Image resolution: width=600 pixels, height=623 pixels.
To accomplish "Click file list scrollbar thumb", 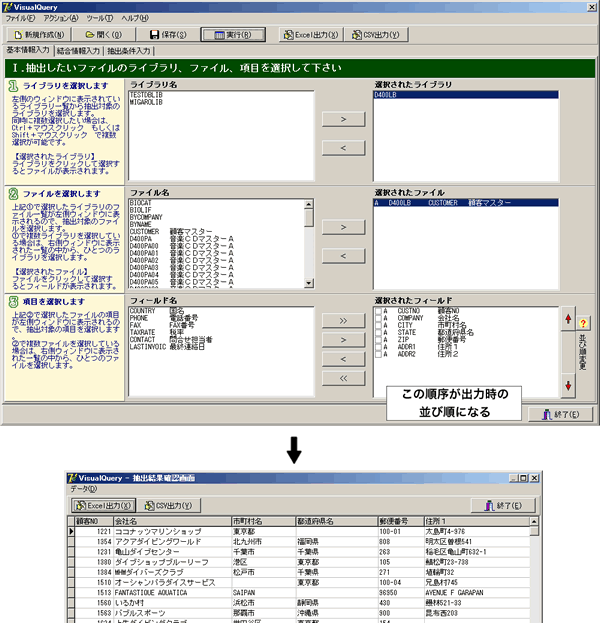I will point(309,218).
